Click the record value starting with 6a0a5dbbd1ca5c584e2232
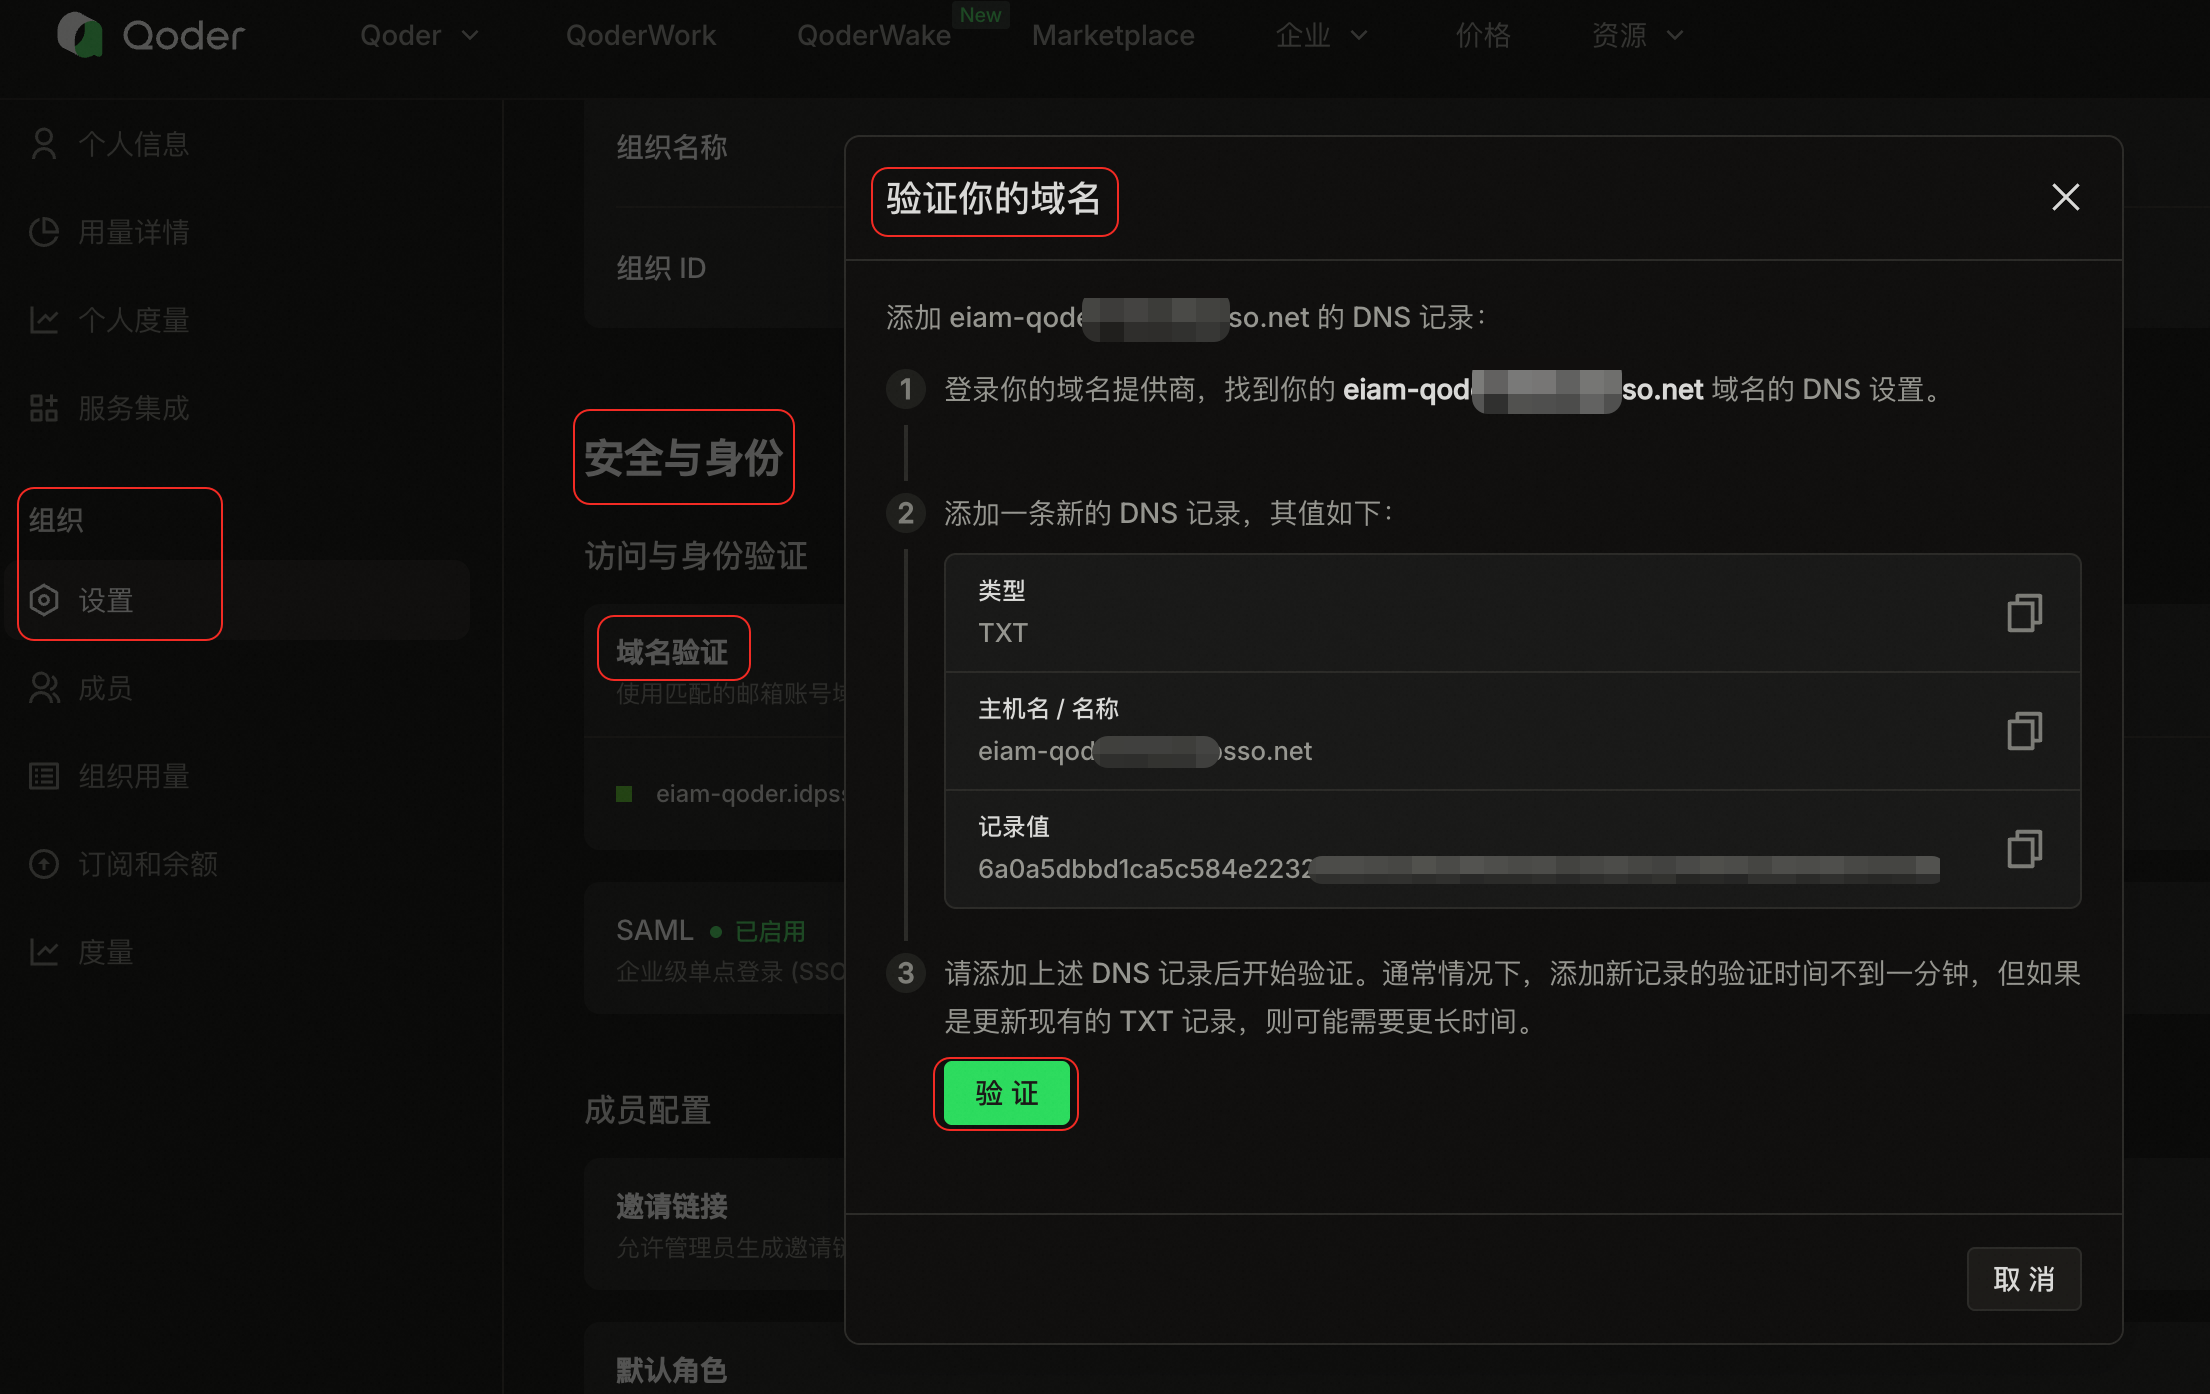This screenshot has width=2210, height=1394. (x=1459, y=869)
